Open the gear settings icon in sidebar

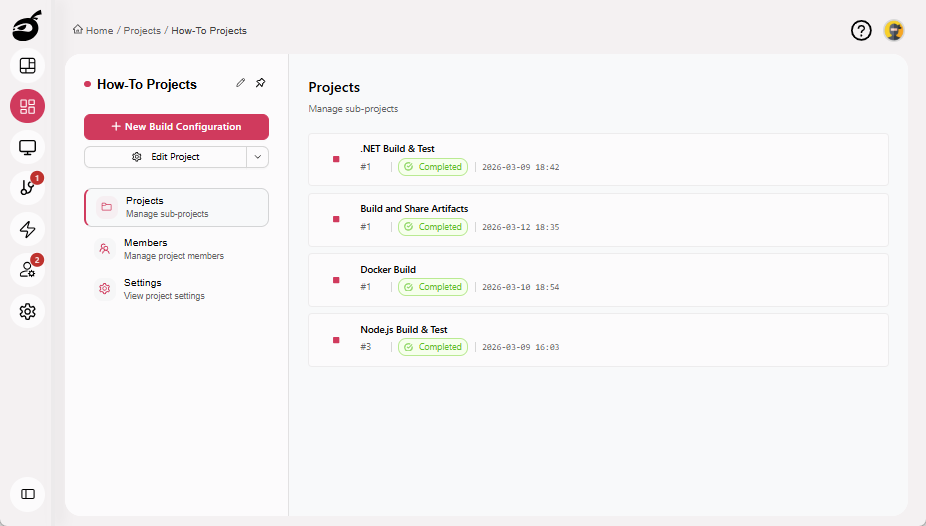coord(28,311)
